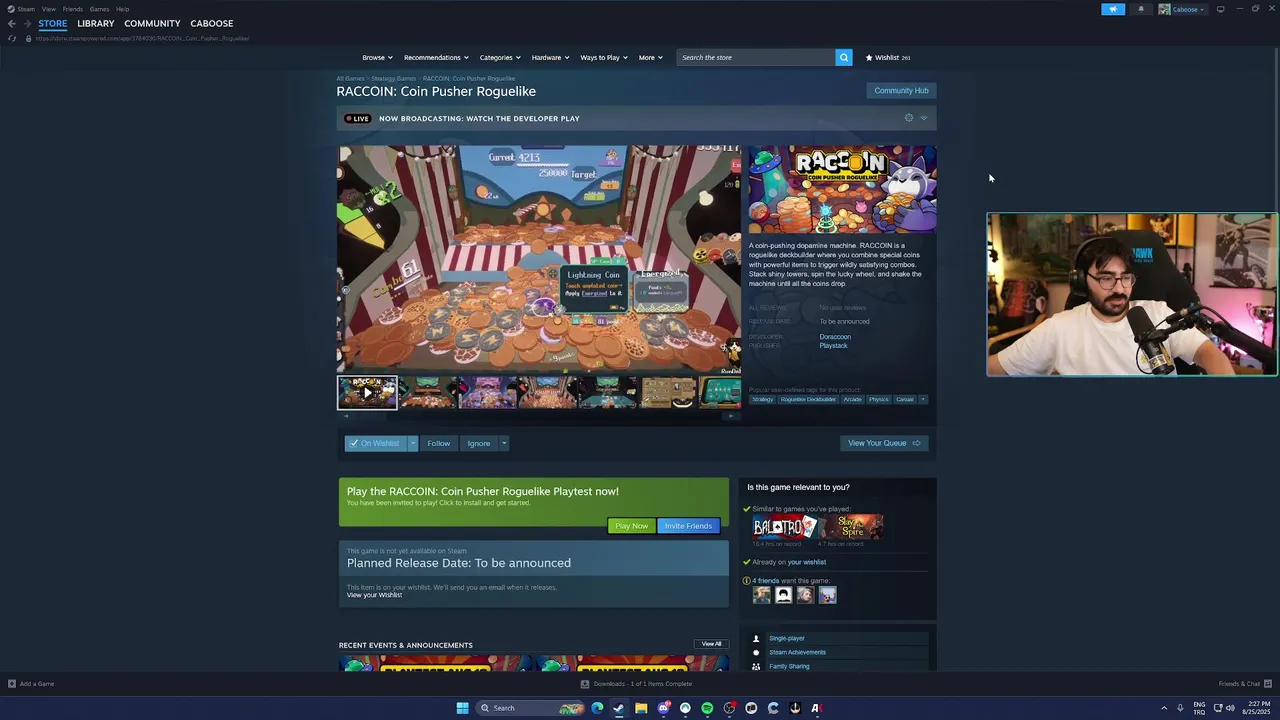Screen dimensions: 1280x720
Task: Click the Steam forward navigation arrow
Action: point(27,23)
